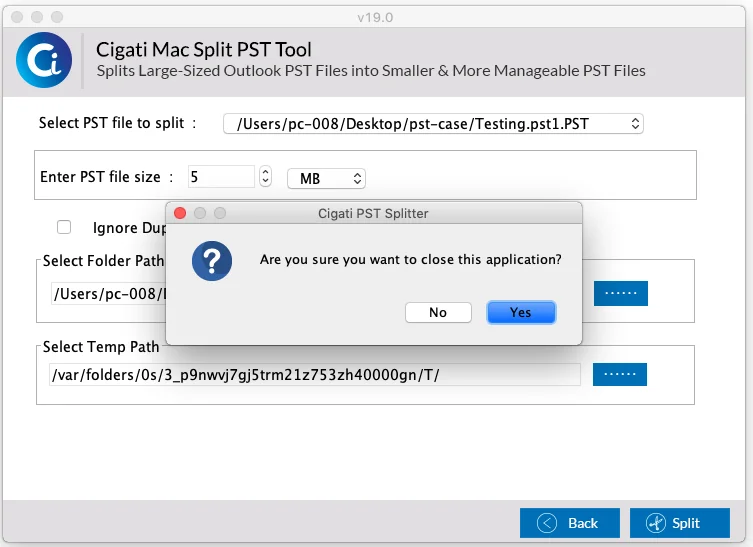Browse for temp path with dotted button
This screenshot has height=547, width=753.
tap(619, 374)
